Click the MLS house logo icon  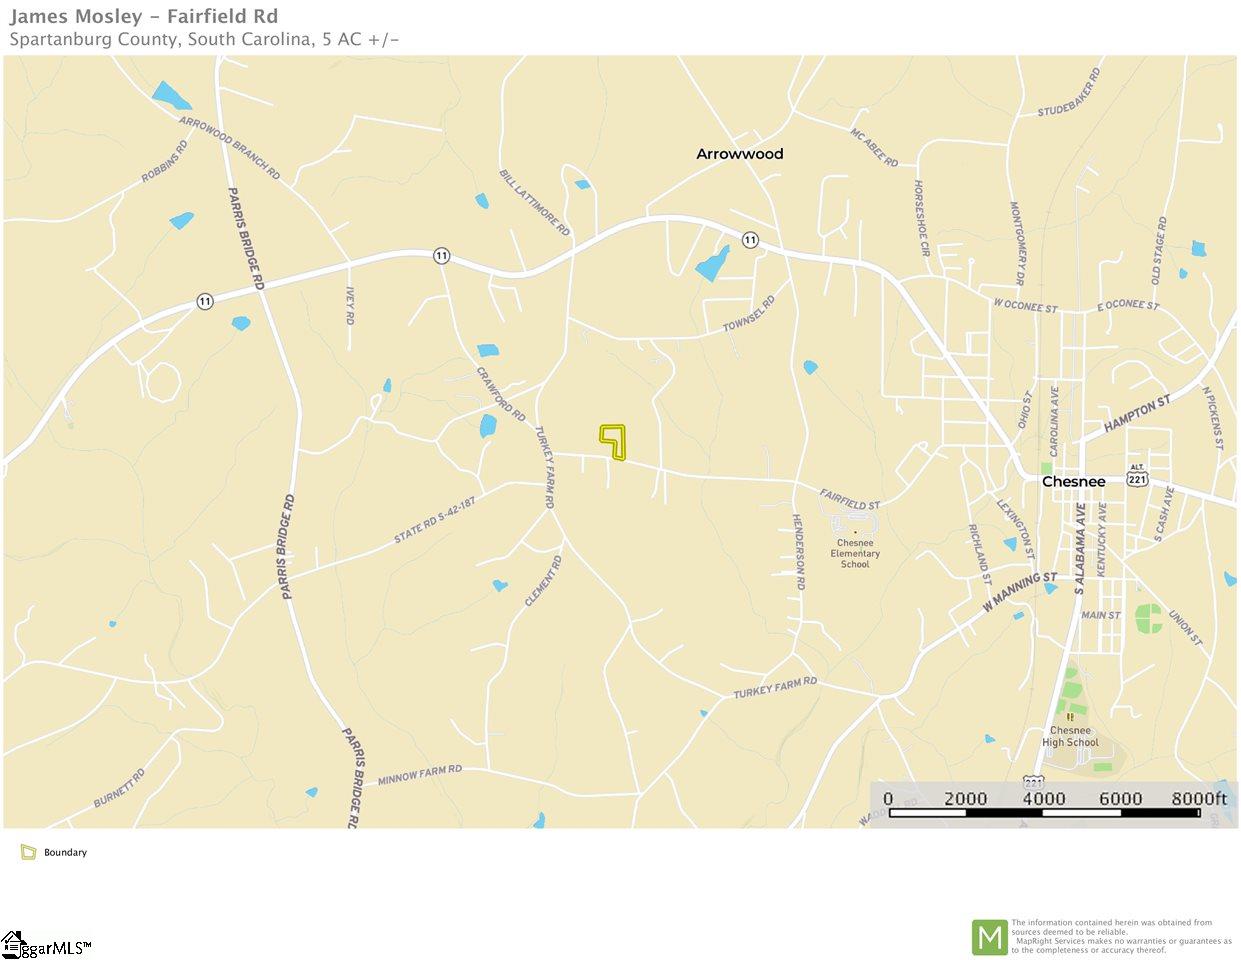click(x=13, y=944)
